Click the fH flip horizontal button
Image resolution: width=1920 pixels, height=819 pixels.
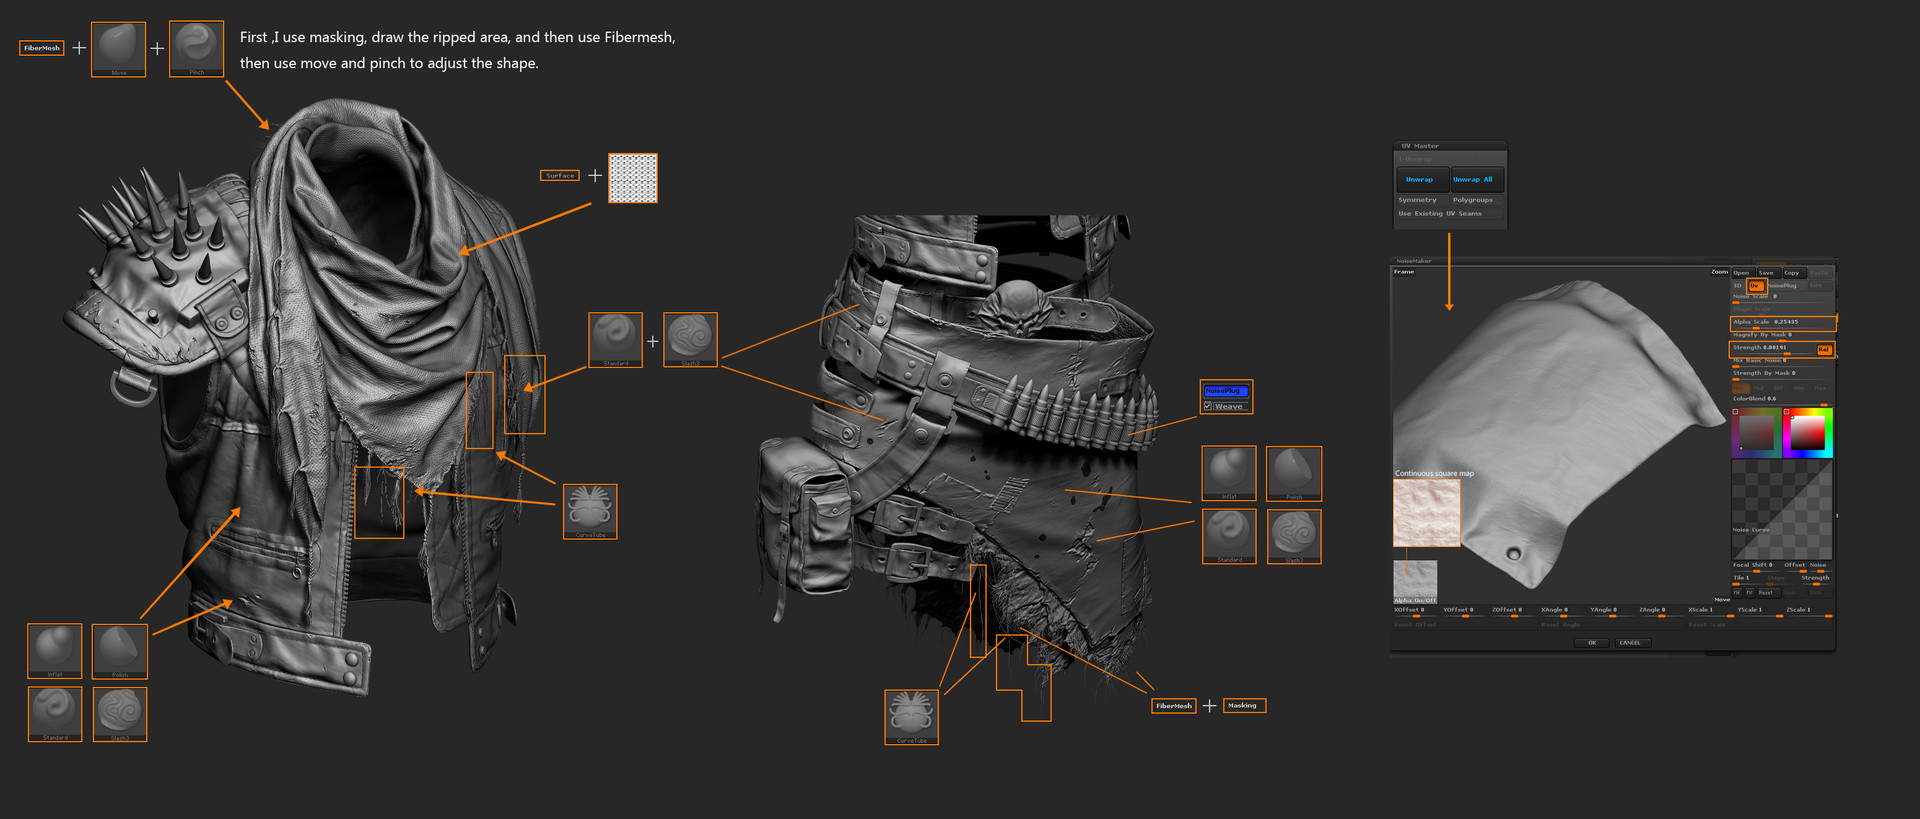coord(1737,592)
